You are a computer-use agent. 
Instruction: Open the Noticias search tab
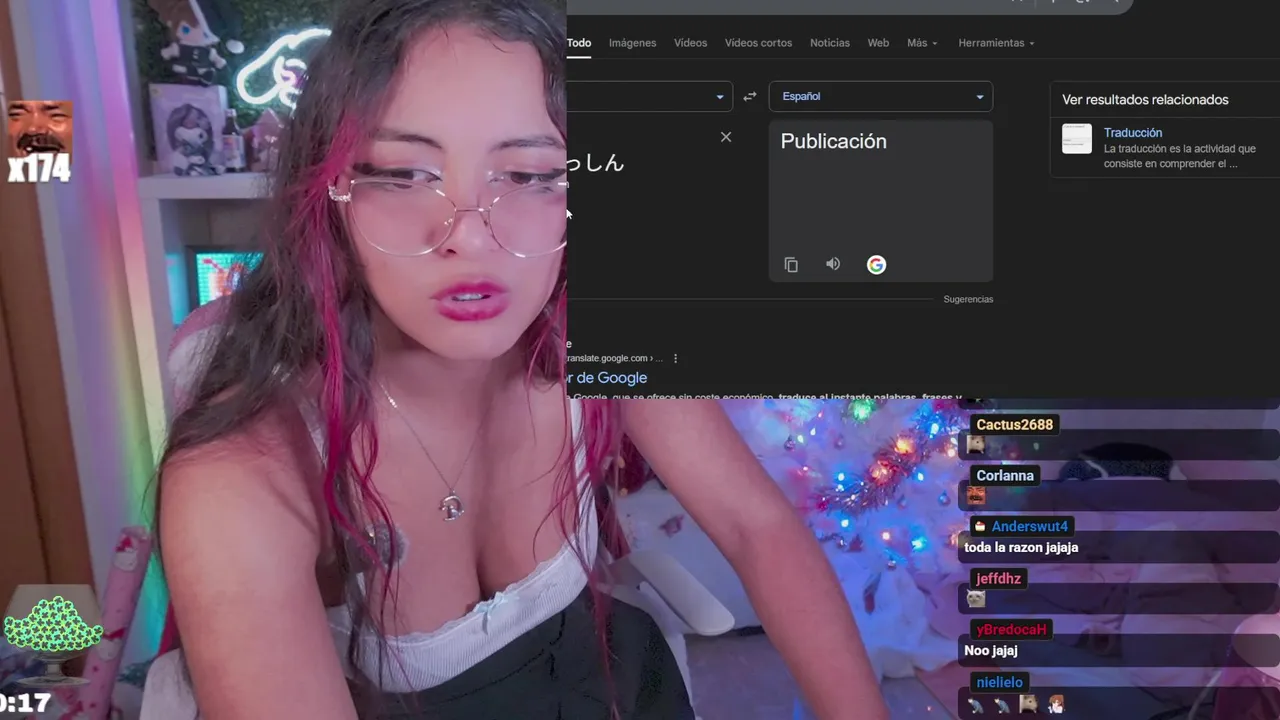point(830,43)
